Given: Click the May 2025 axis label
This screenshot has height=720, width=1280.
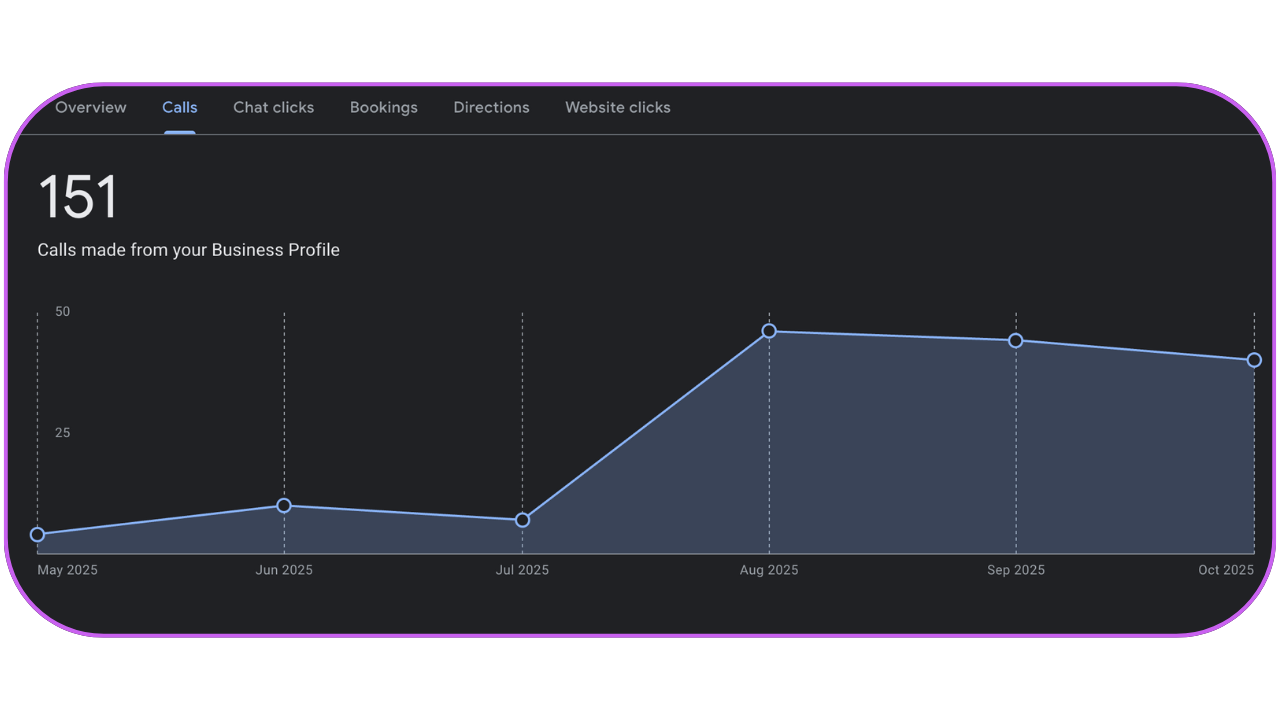Looking at the screenshot, I should (67, 570).
